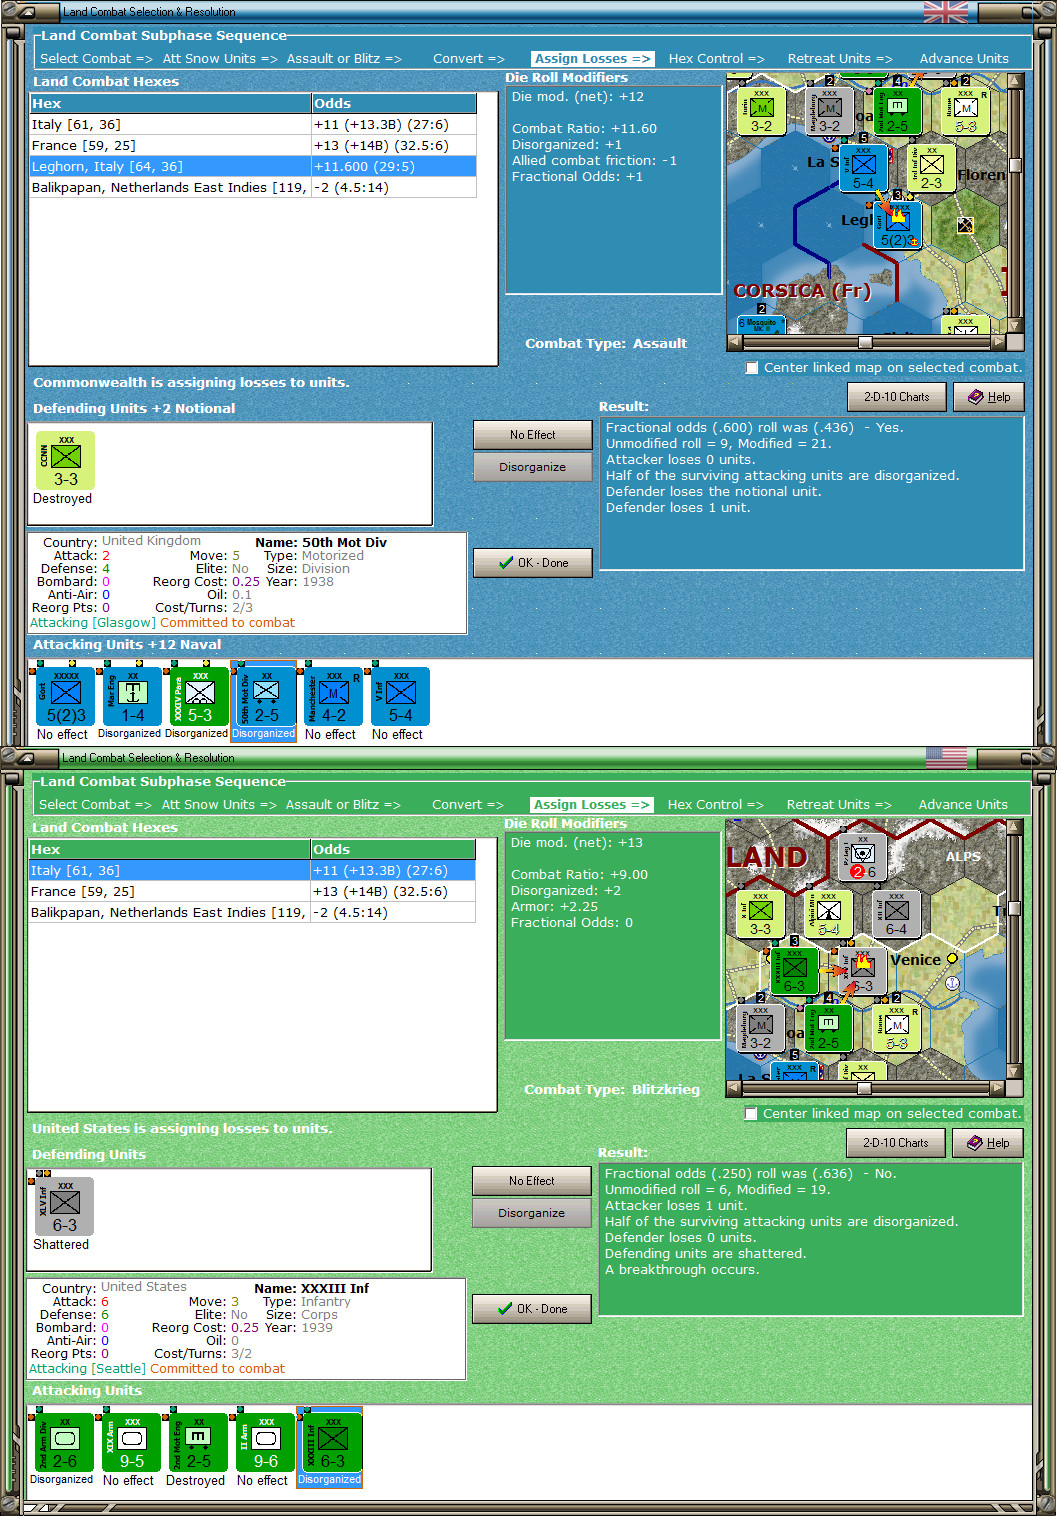Select the Manchester 4-2 attacking unit
1057x1516 pixels.
point(333,696)
